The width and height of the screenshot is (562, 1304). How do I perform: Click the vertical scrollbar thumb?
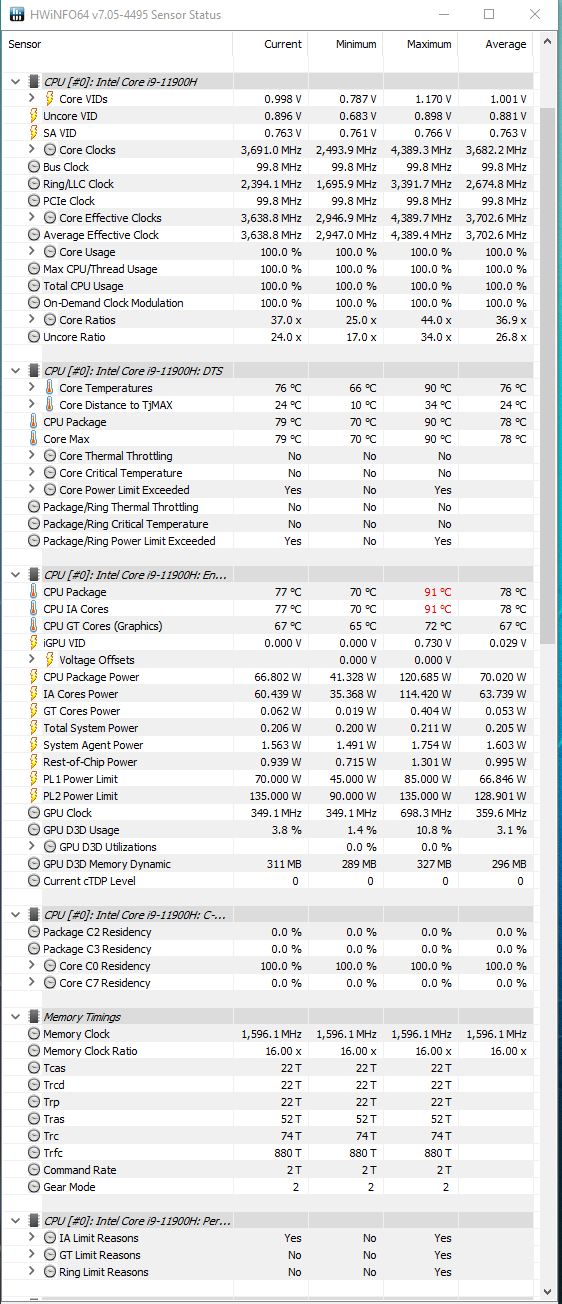pyautogui.click(x=547, y=375)
